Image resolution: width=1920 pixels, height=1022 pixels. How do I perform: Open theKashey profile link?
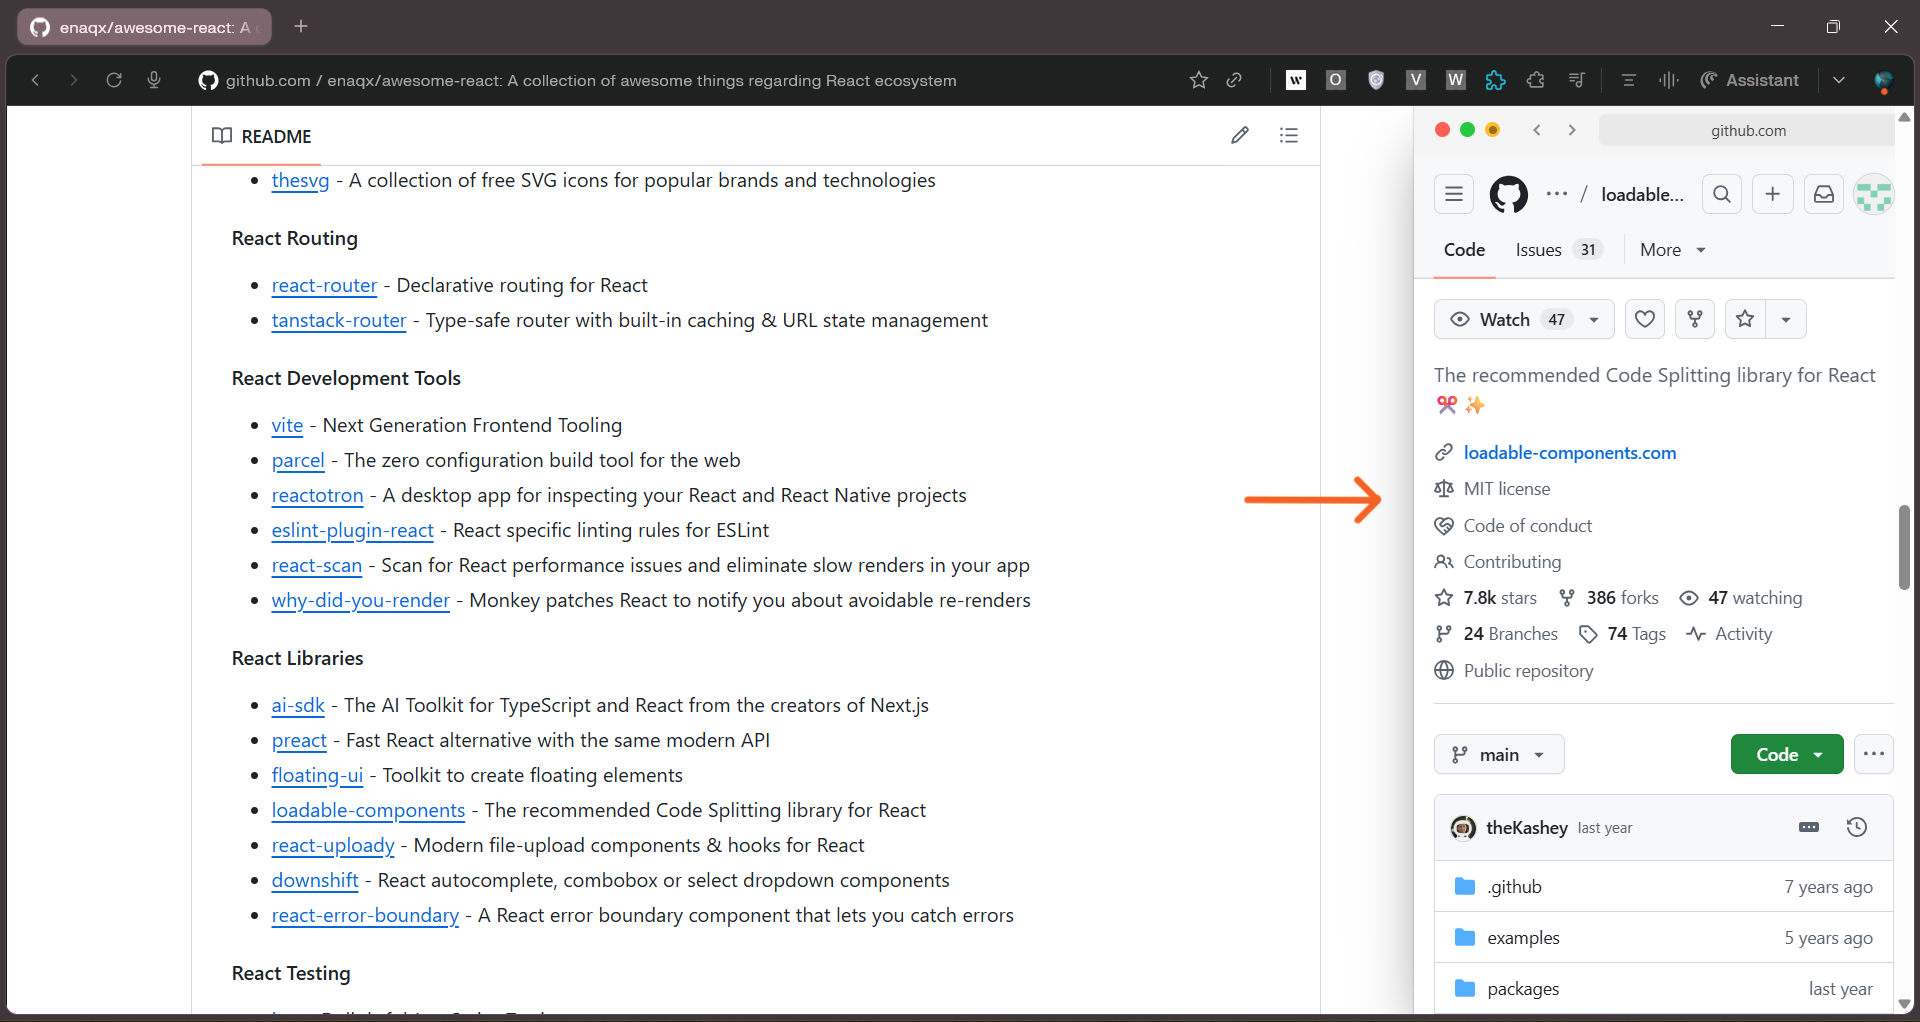(1527, 828)
